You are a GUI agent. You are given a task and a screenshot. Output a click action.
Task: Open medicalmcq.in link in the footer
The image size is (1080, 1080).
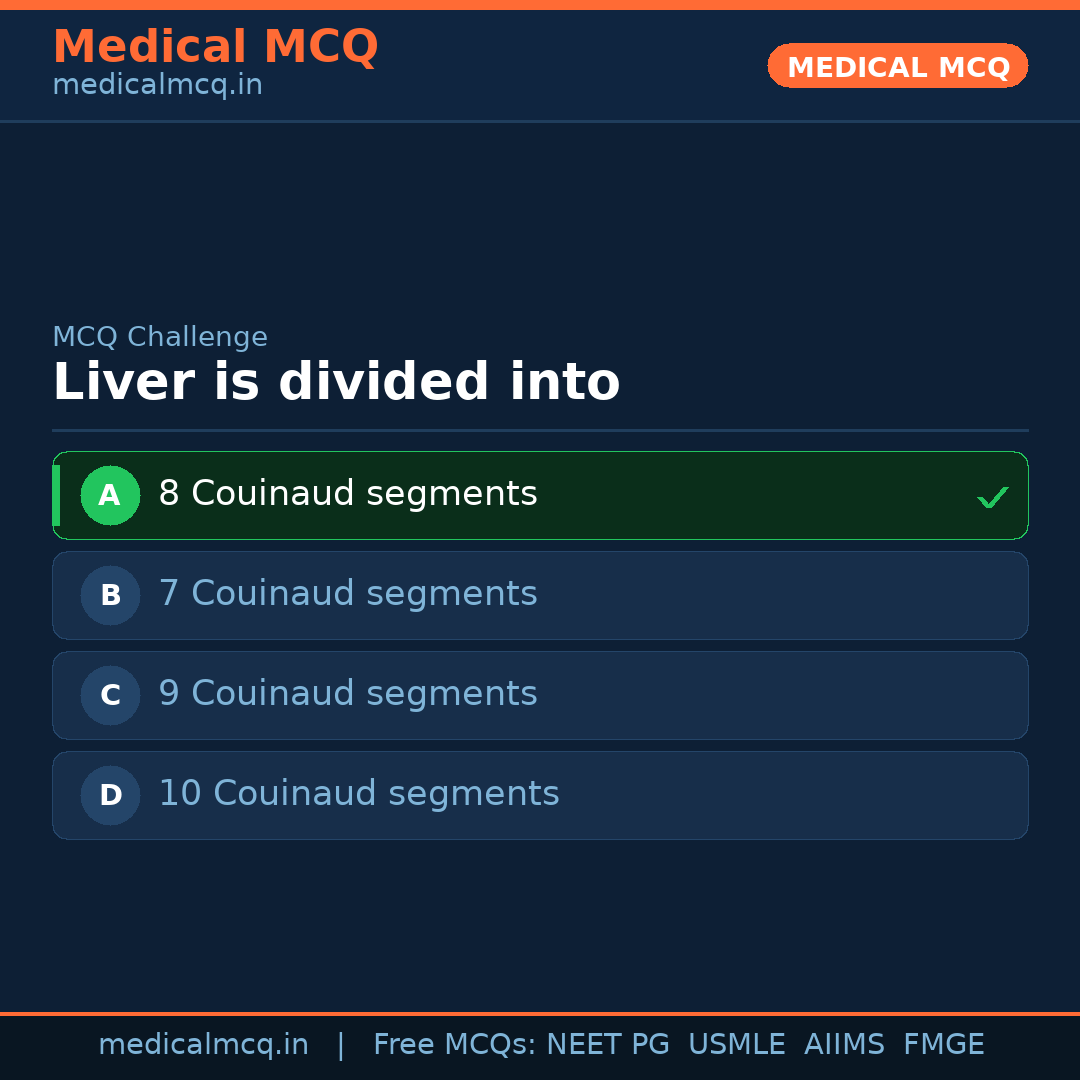203,1045
